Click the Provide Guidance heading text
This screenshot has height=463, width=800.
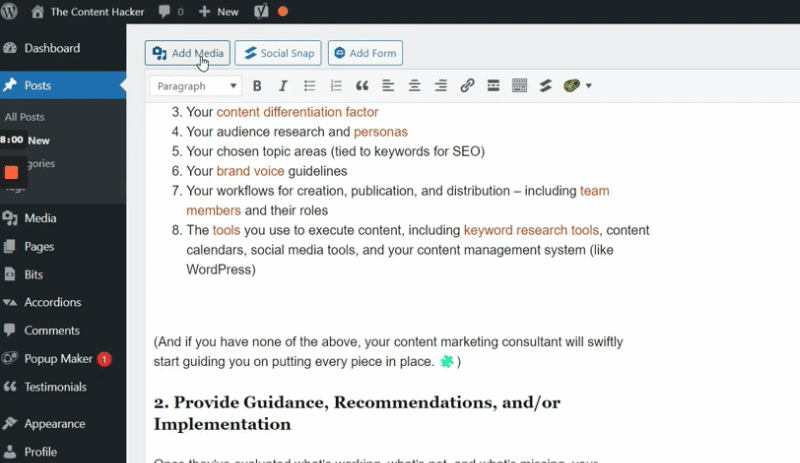[357, 413]
